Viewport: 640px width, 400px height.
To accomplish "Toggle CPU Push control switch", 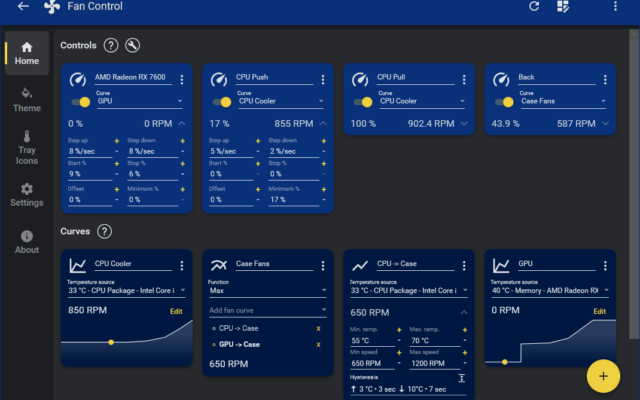I will (x=222, y=102).
